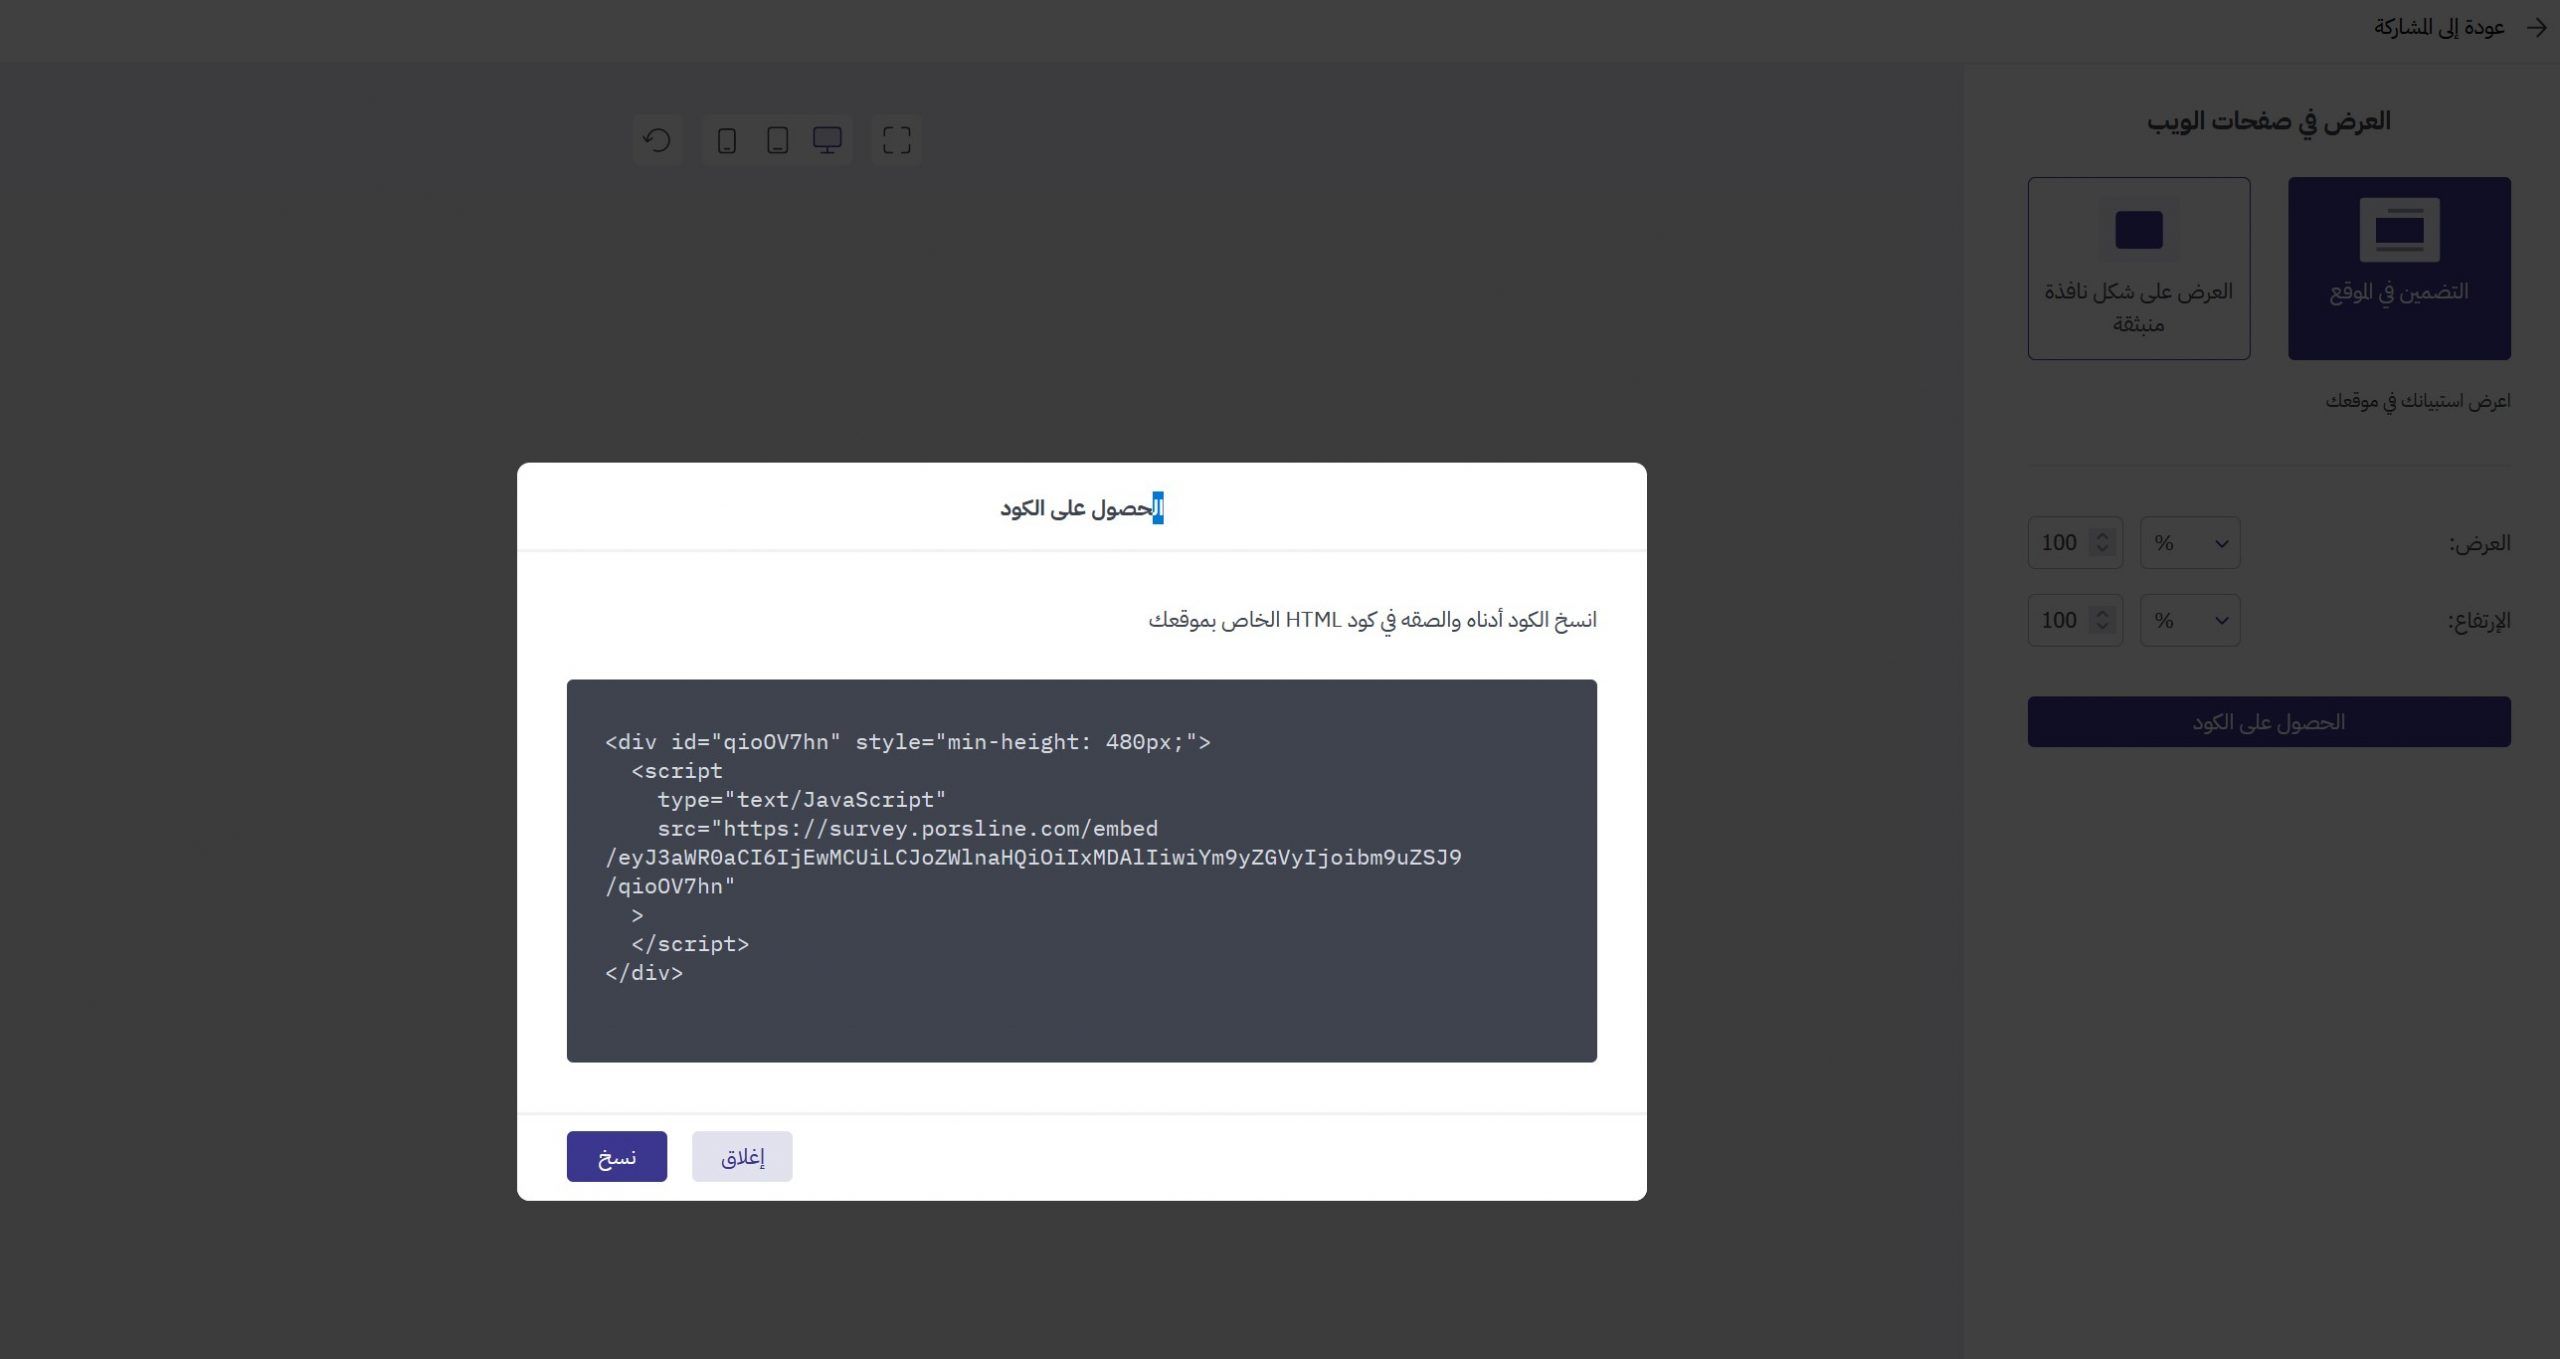Click the div id="qioOV7hn" code line
Viewport: 2560px width, 1359px height.
pos(908,742)
